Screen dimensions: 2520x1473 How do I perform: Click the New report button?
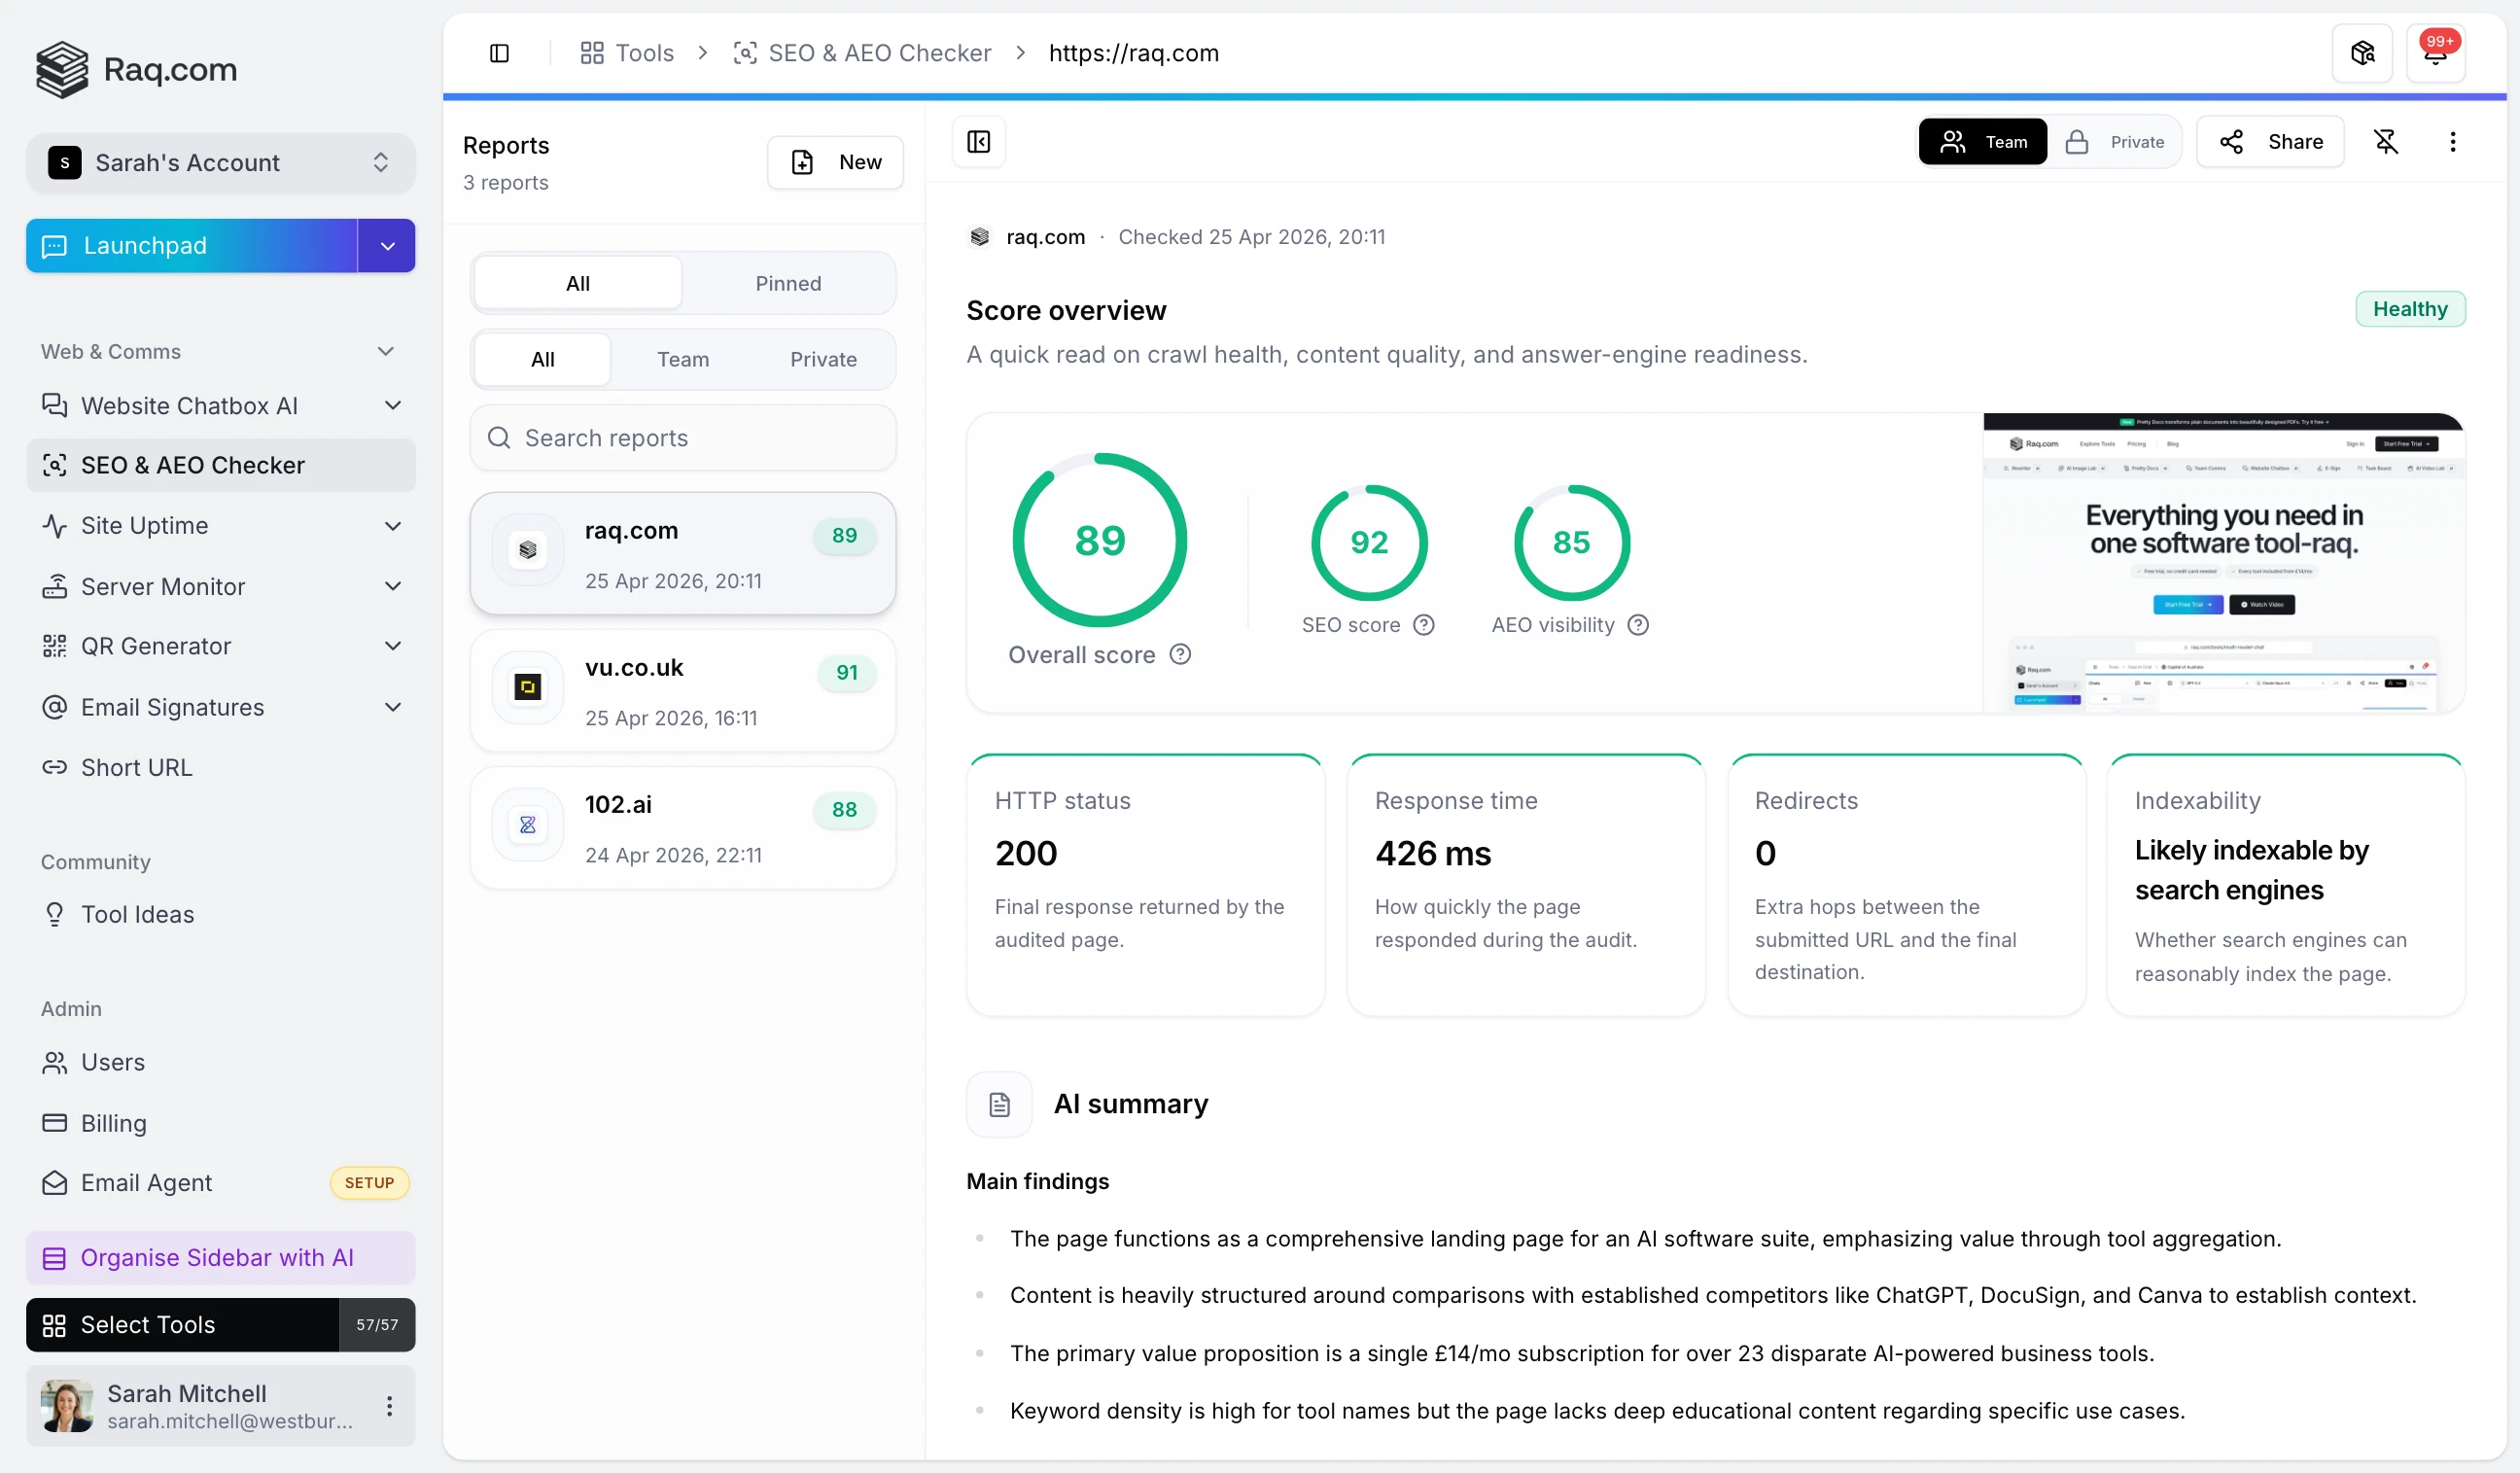835,162
